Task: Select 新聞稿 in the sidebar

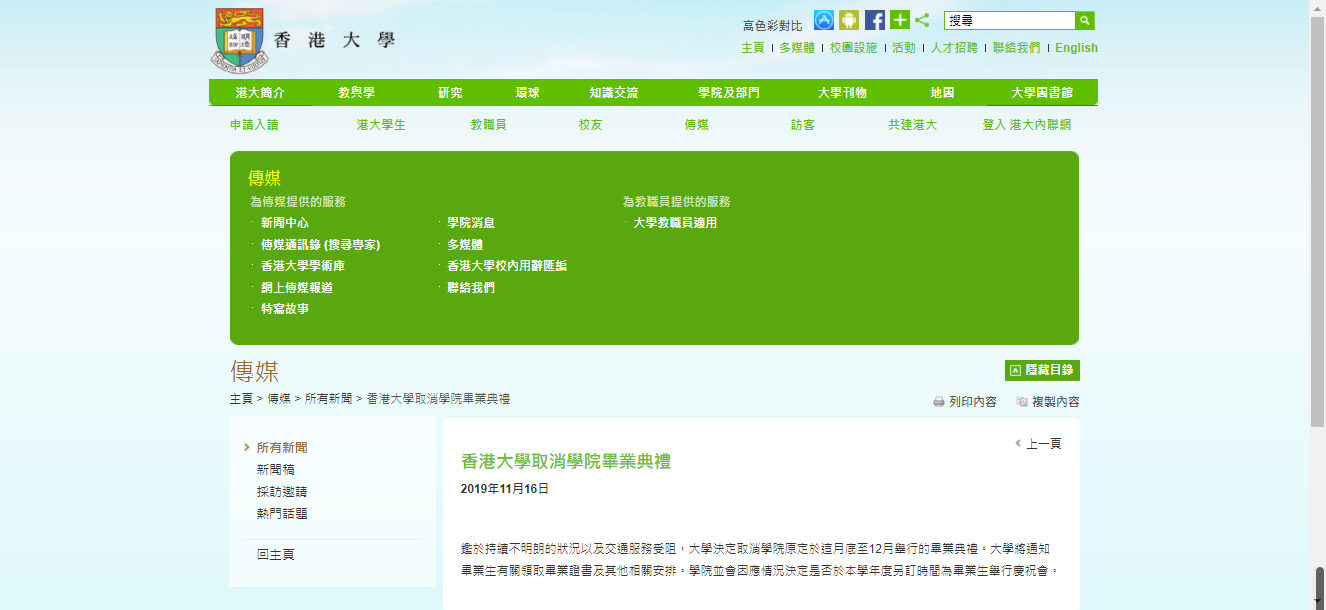Action: click(x=275, y=469)
